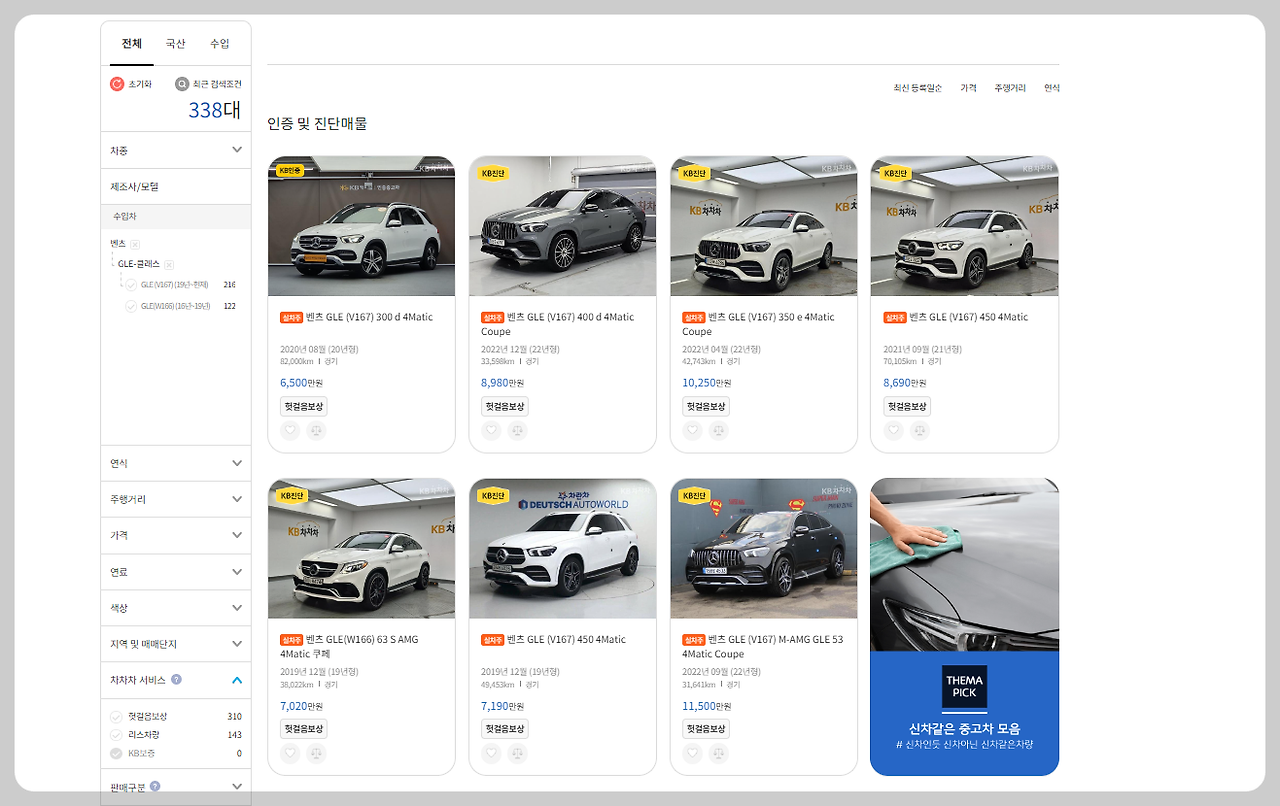This screenshot has height=806, width=1280.
Task: Compare the GLE(W166) 63 S AMG listing
Action: 316,753
